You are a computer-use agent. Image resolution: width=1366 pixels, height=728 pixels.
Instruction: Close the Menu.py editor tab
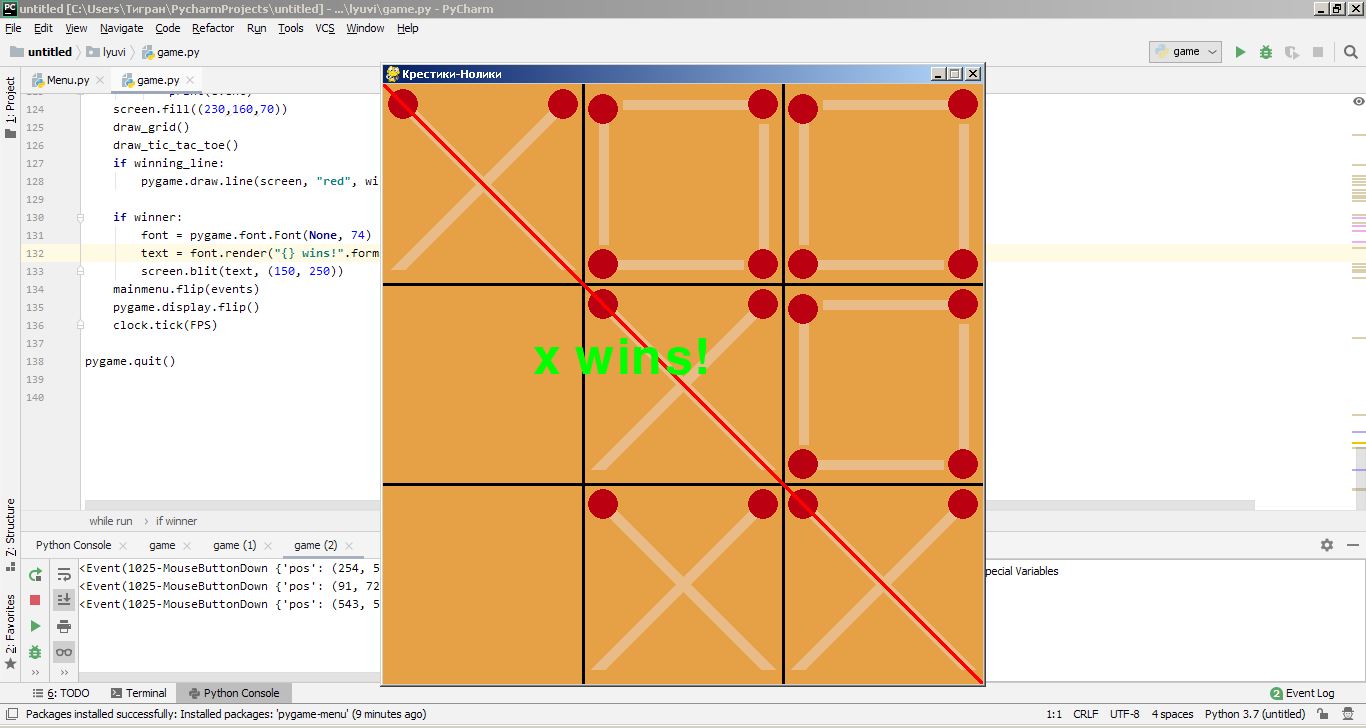coord(100,80)
